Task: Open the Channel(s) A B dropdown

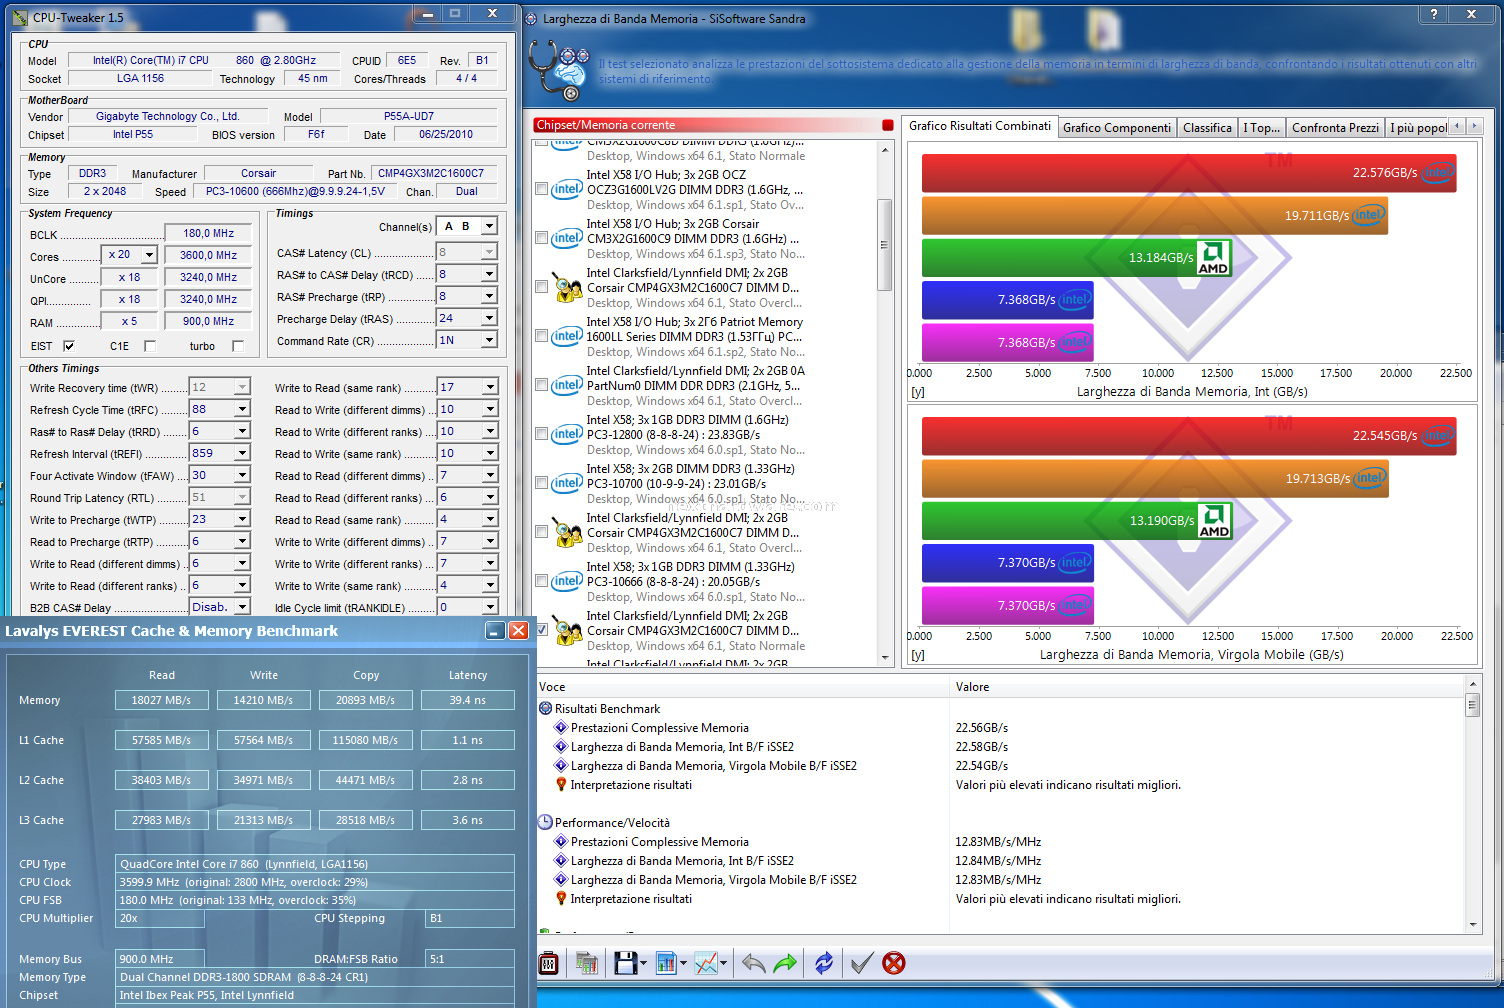Action: pyautogui.click(x=490, y=226)
